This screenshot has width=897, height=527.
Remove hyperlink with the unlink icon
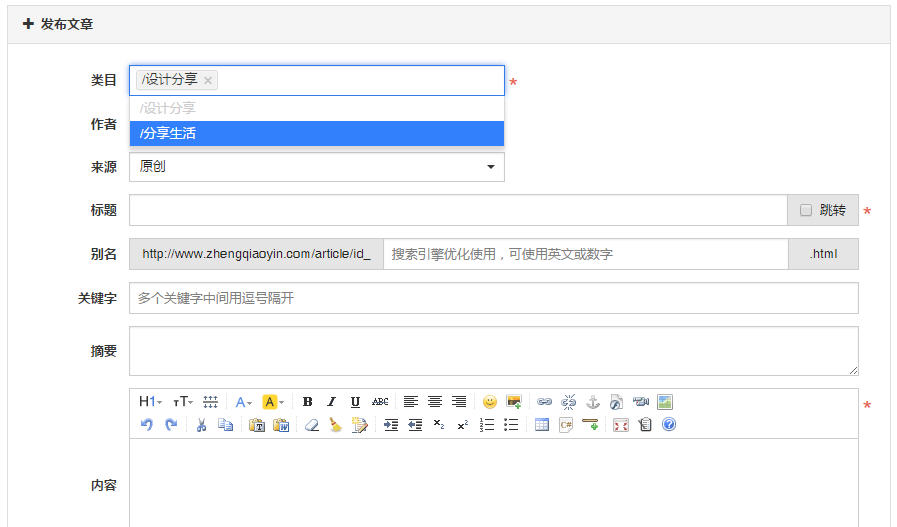(569, 402)
